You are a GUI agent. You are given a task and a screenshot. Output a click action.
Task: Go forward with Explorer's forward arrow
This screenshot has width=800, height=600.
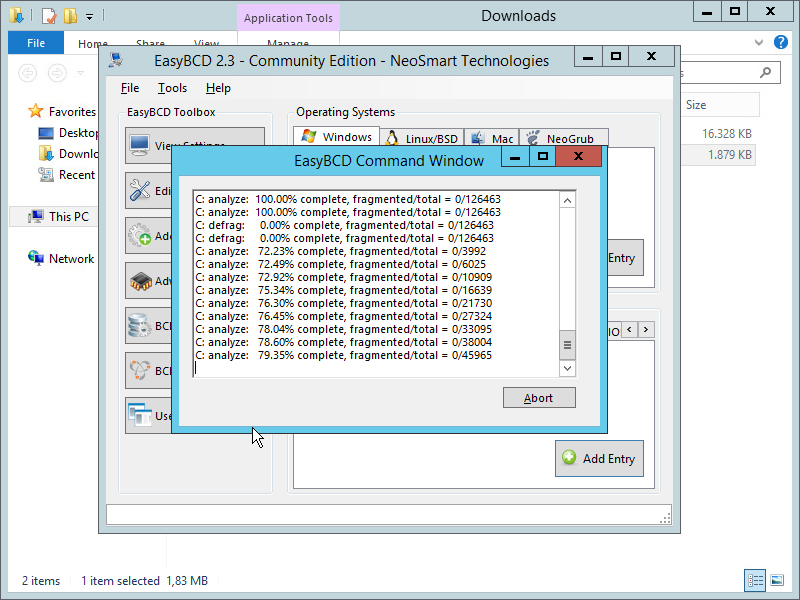[57, 73]
